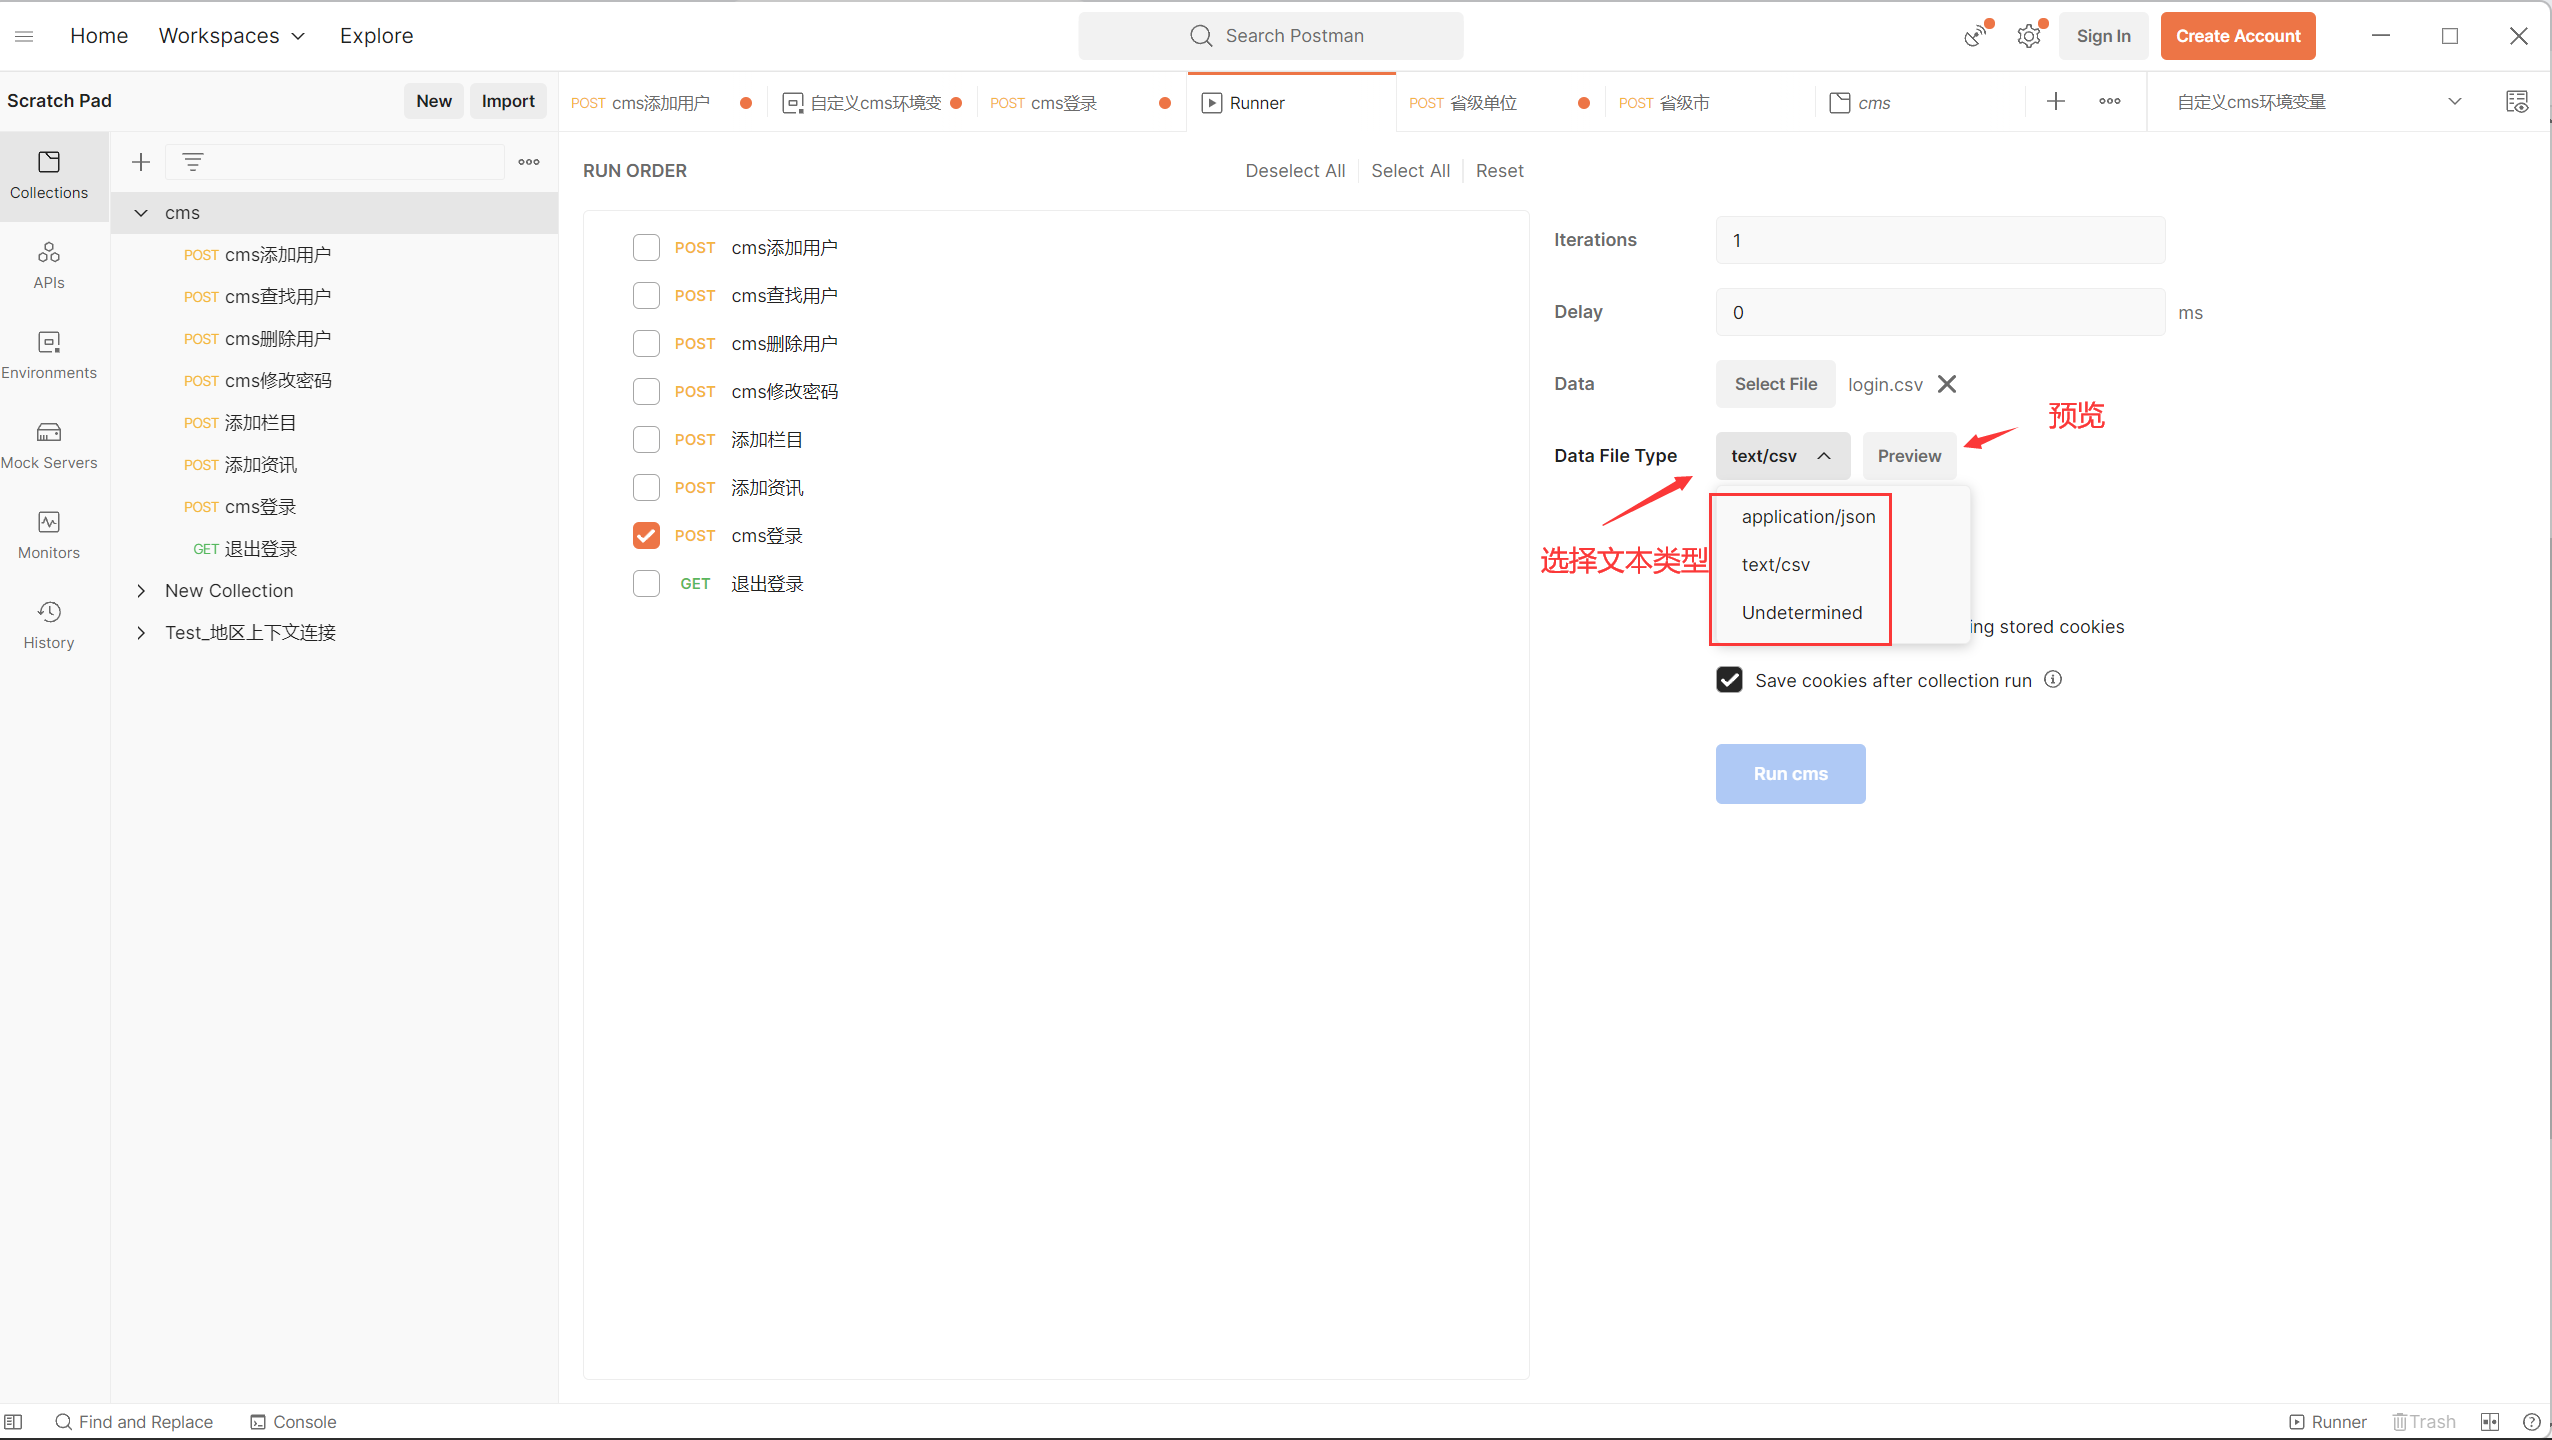The height and width of the screenshot is (1440, 2552).
Task: Expand the New Collection folder
Action: click(x=141, y=591)
